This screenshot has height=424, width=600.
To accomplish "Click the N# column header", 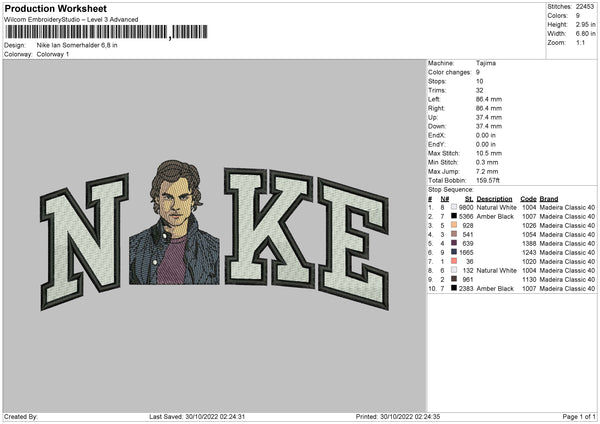I will [x=445, y=199].
